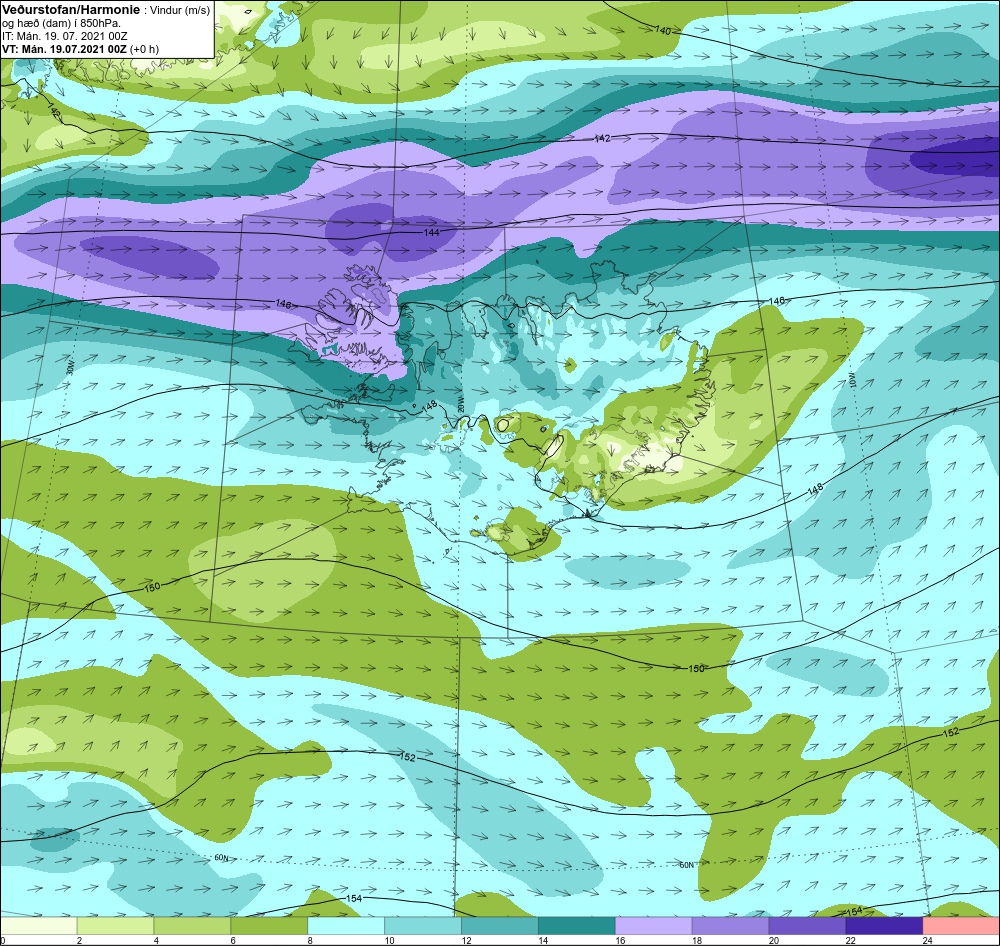Viewport: 1000px width, 946px height.
Task: Click the pink above-24 m/s legend swatch
Action: (x=961, y=926)
